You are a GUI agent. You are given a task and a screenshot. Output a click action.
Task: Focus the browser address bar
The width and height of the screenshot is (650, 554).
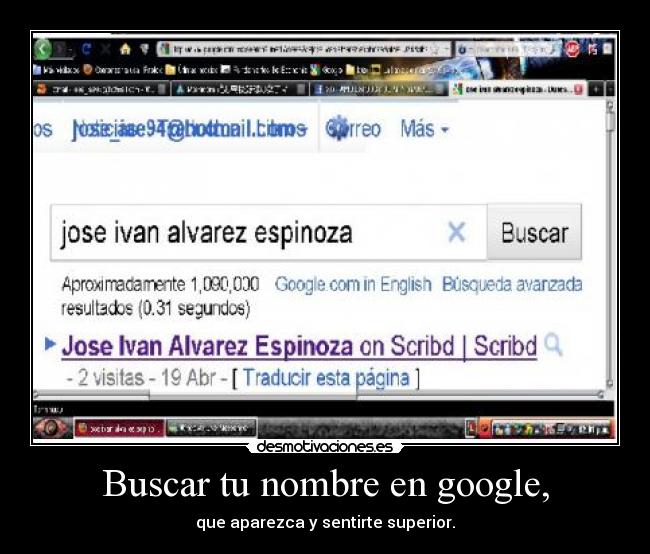tap(304, 50)
